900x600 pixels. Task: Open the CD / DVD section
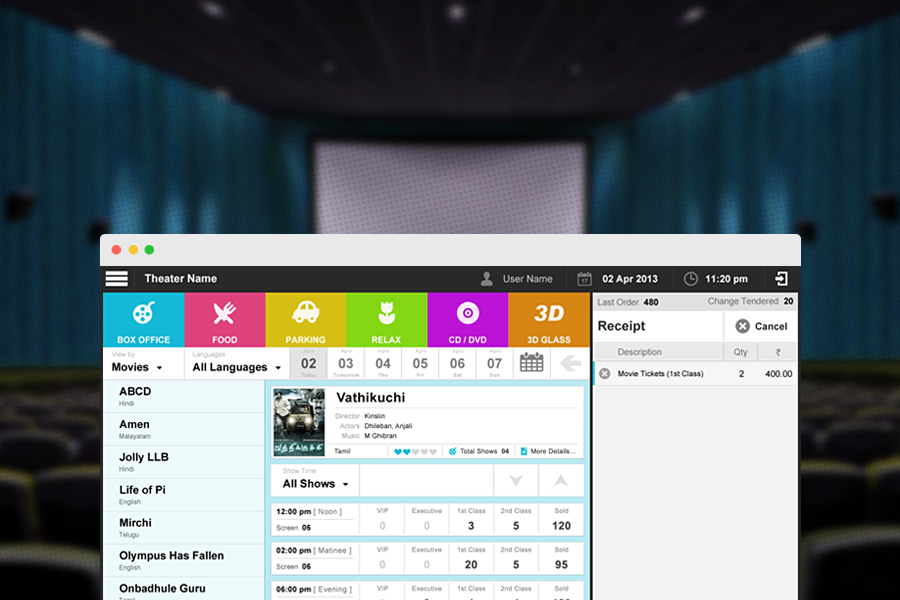click(x=467, y=320)
